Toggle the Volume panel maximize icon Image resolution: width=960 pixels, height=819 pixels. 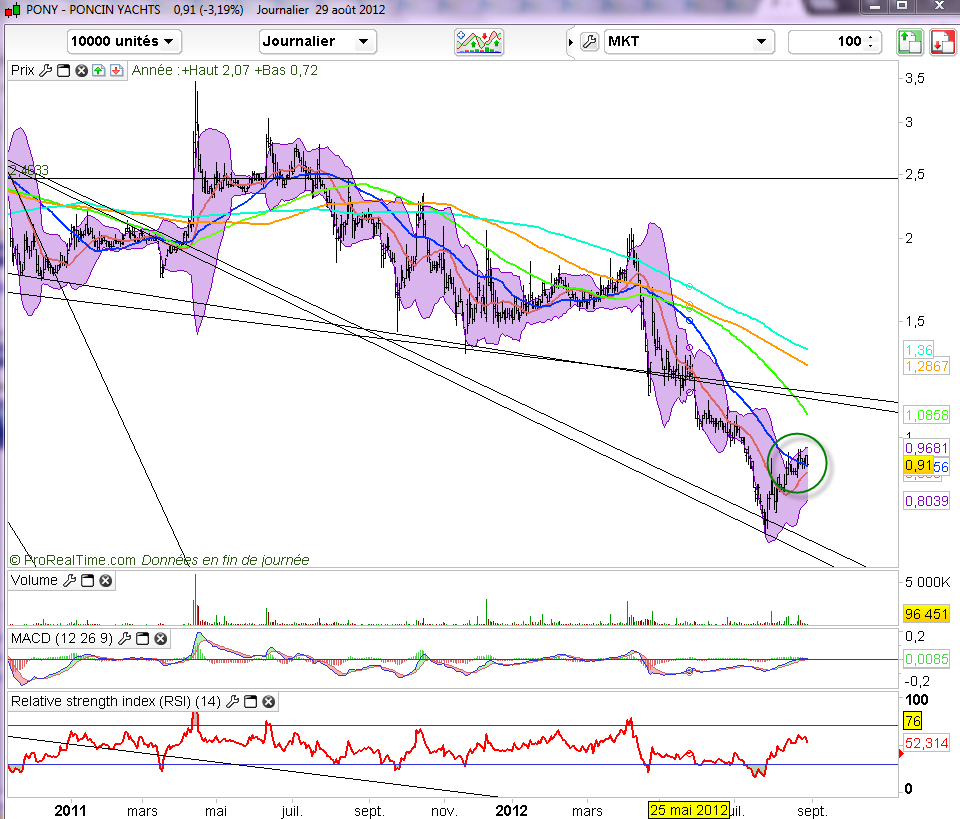coord(87,581)
